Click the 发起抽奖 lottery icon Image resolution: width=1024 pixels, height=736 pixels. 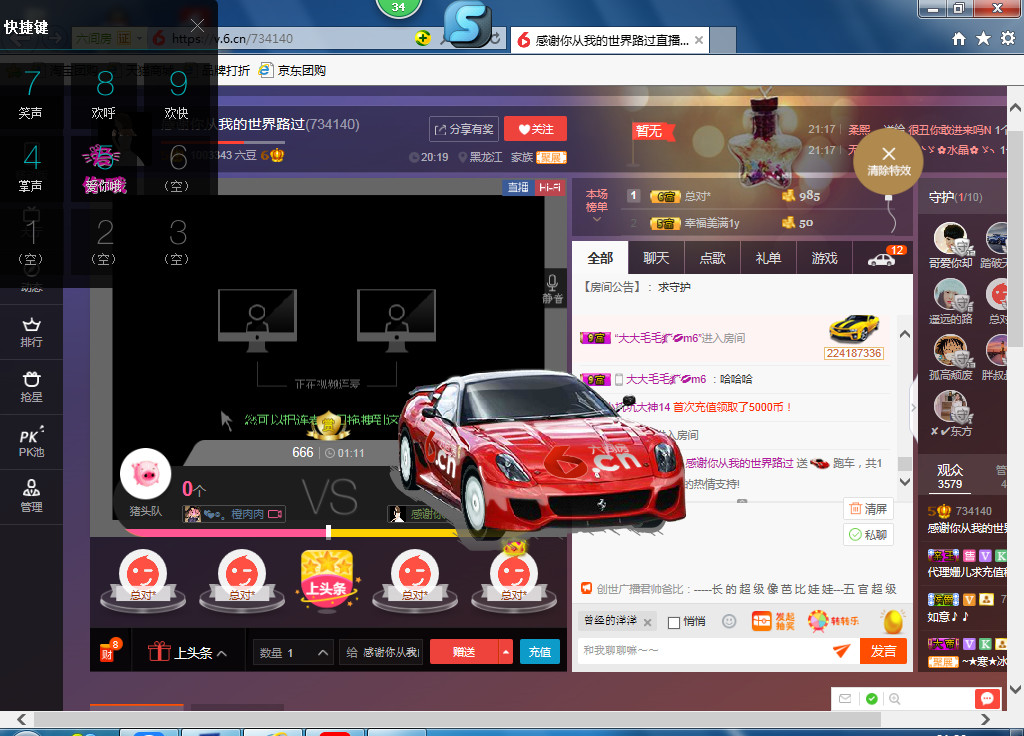coord(773,621)
